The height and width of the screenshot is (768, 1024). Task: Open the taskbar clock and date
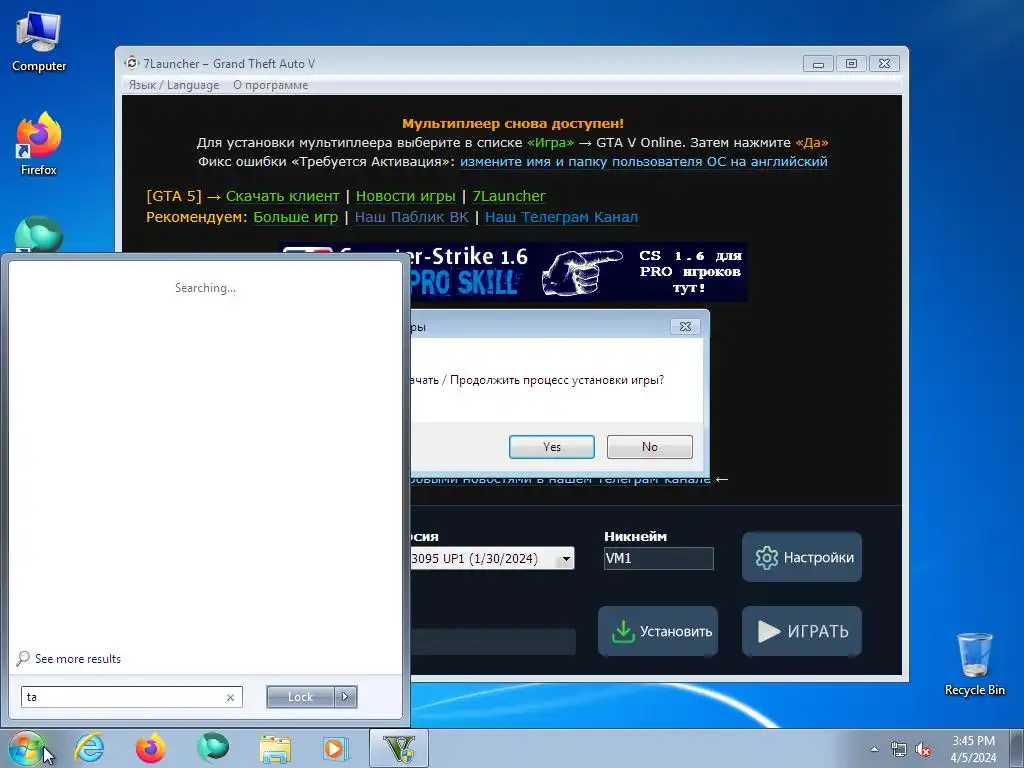click(973, 749)
